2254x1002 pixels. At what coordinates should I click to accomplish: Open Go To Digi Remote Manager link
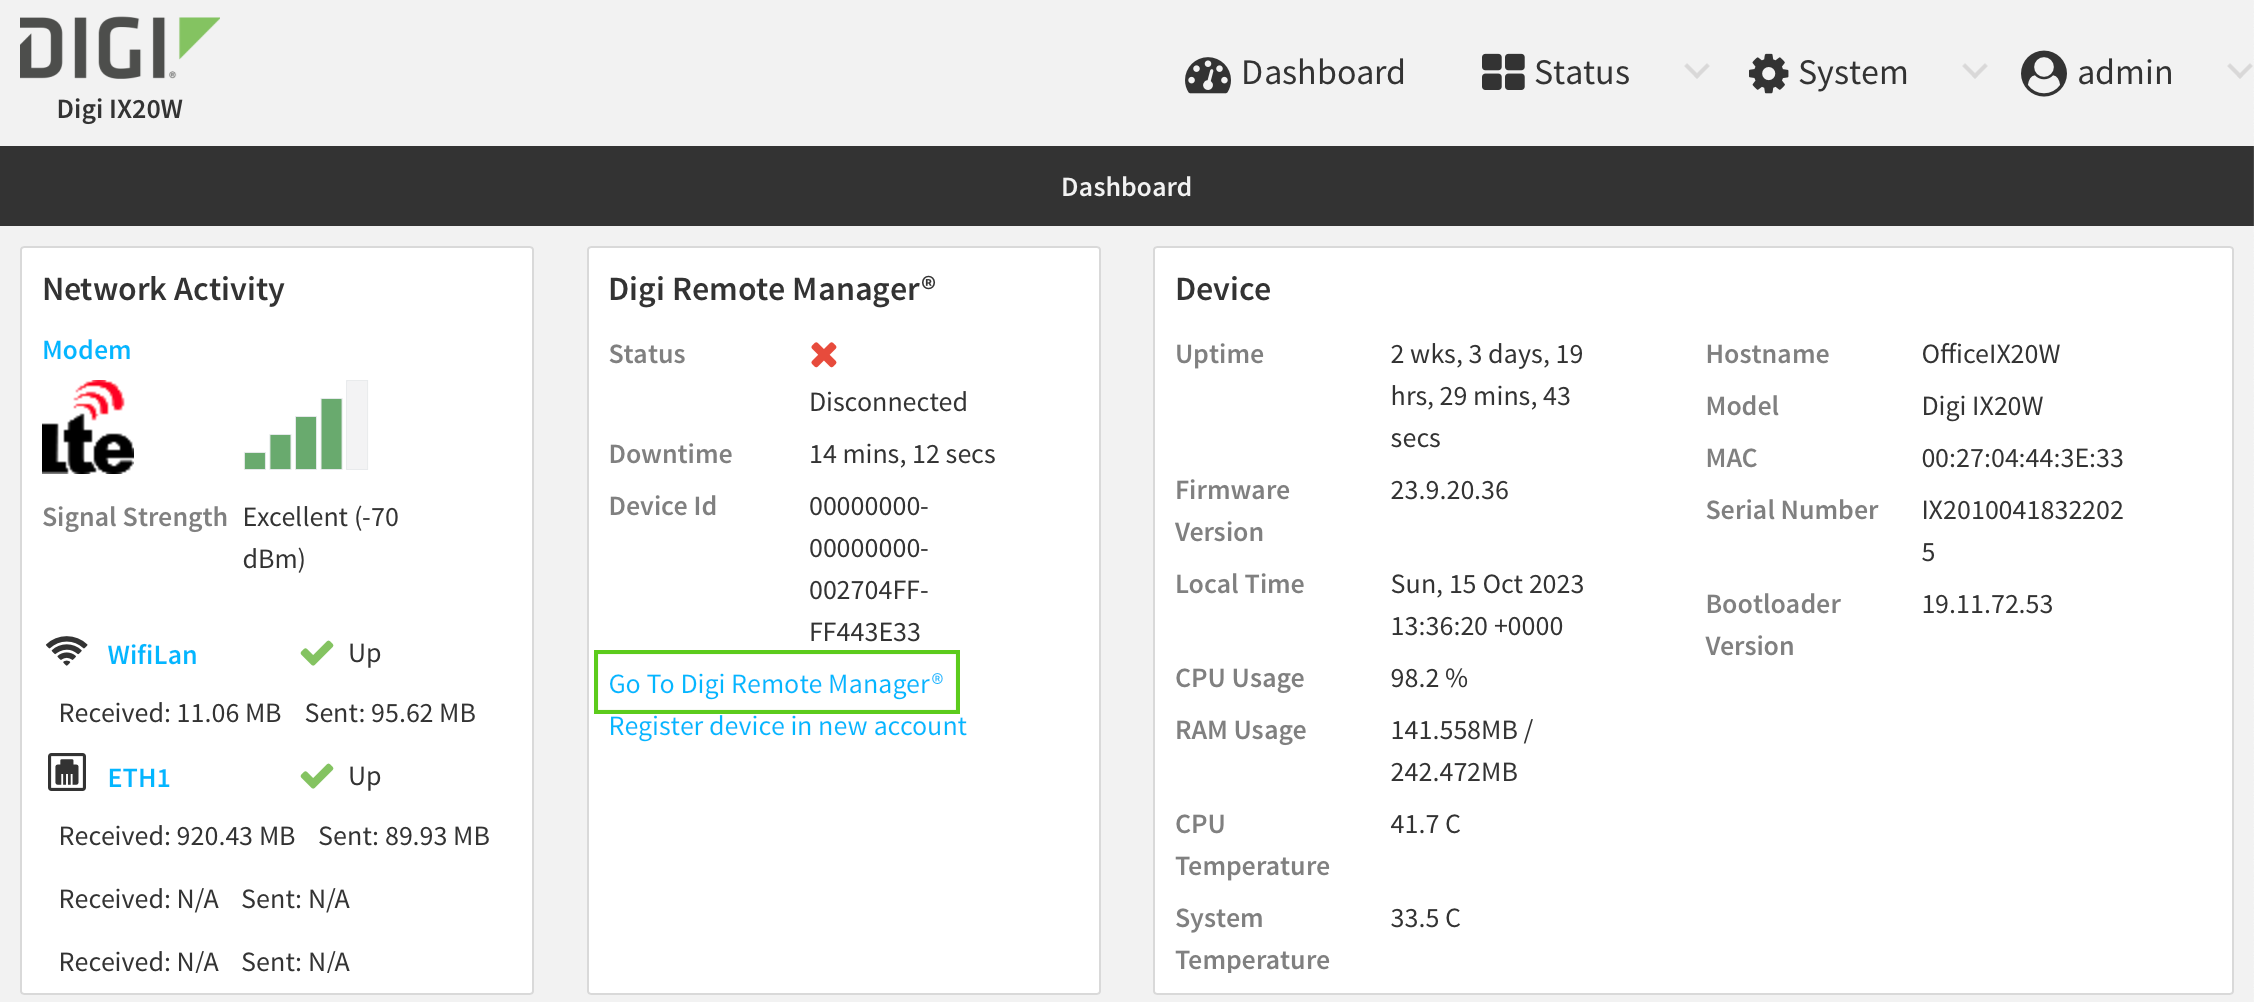click(775, 684)
